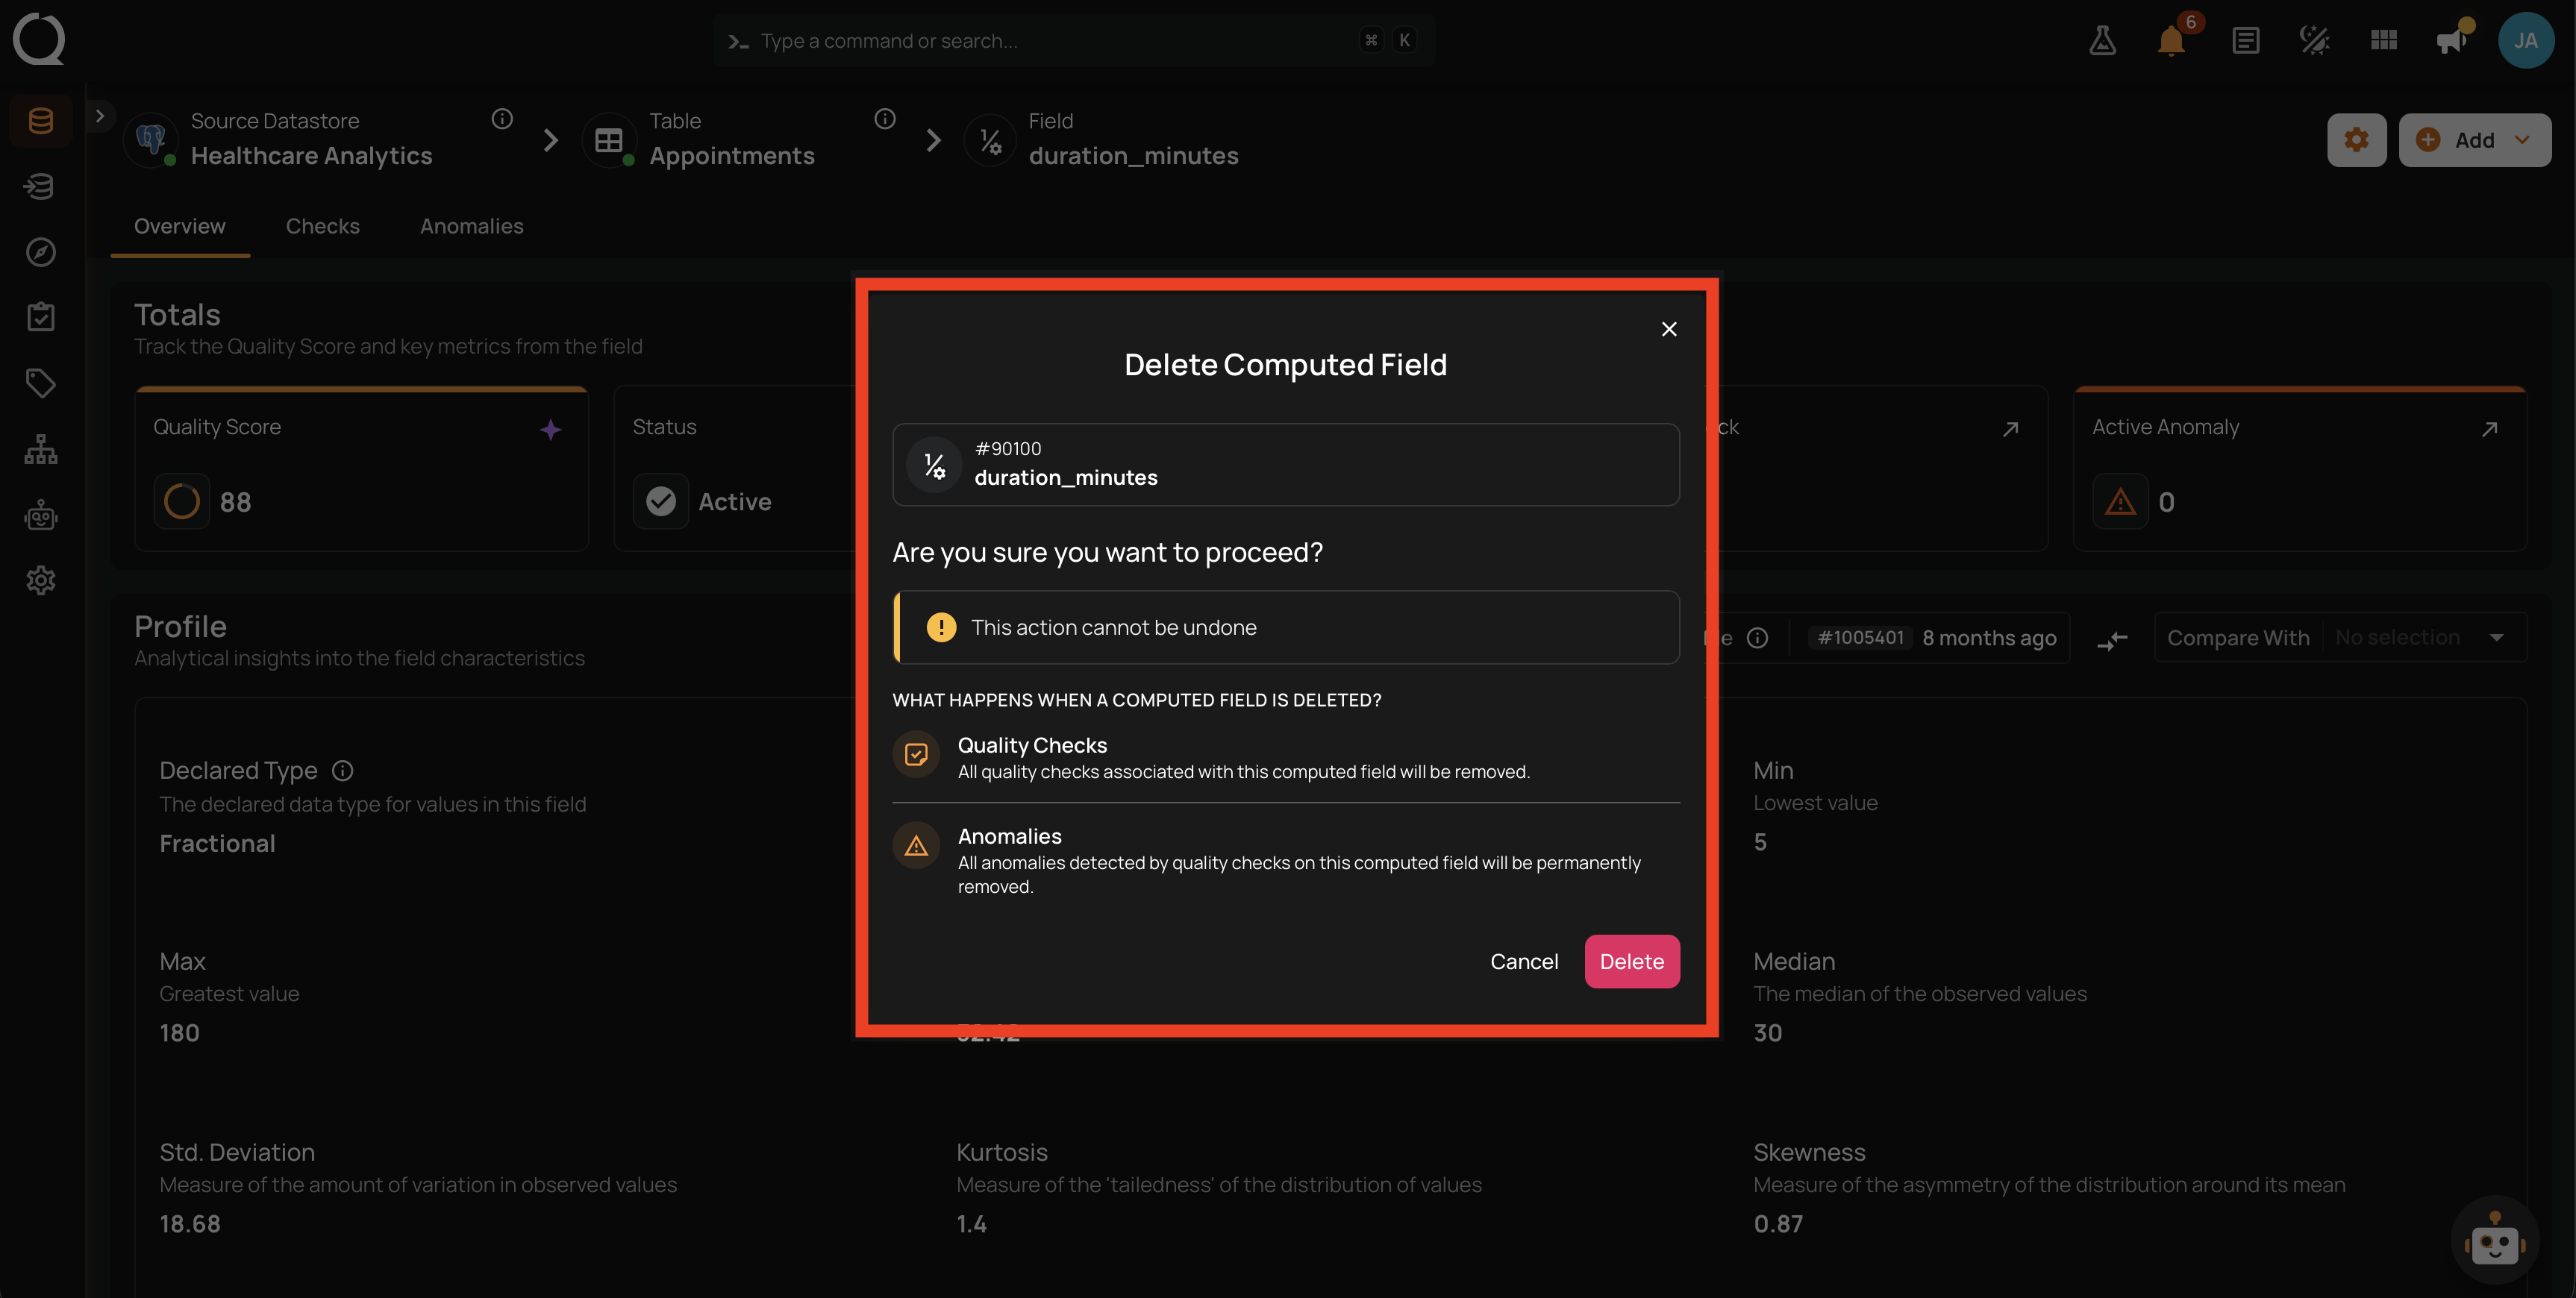Open the Enrichment Datastores sidebar icon
Screen dimensions: 2576x1298
41,186
